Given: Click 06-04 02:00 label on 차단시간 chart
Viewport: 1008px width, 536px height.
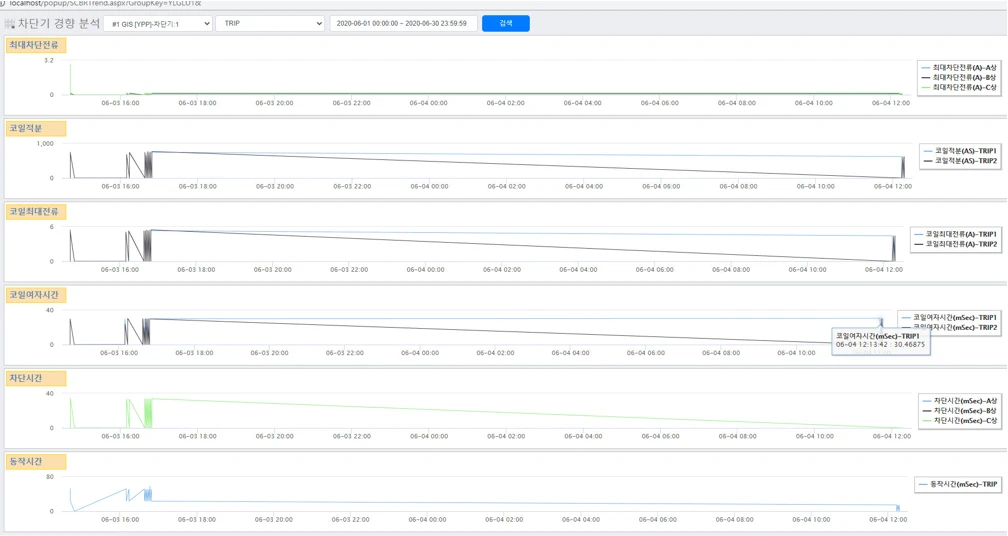Looking at the screenshot, I should pos(506,436).
